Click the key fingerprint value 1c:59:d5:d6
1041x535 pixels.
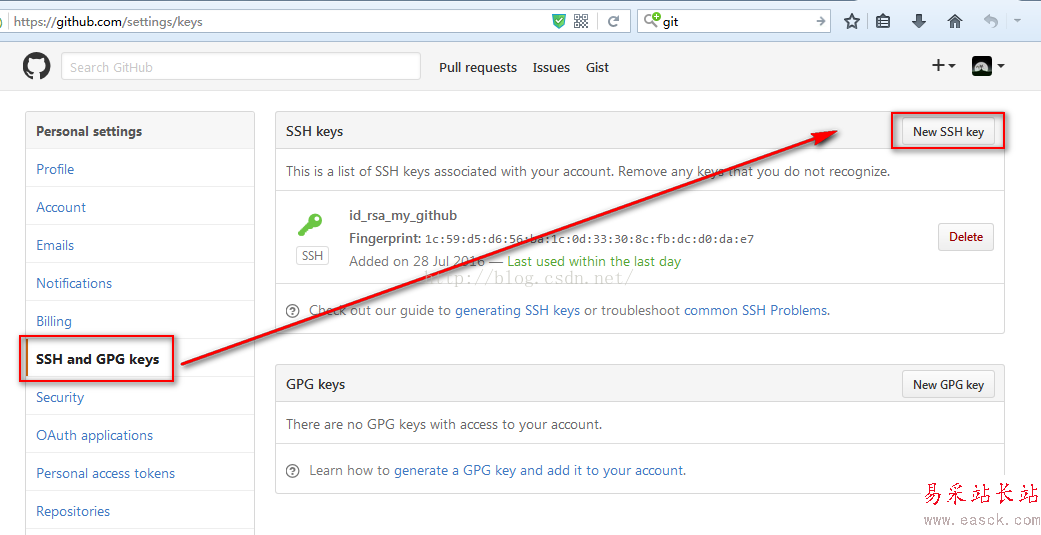[589, 239]
